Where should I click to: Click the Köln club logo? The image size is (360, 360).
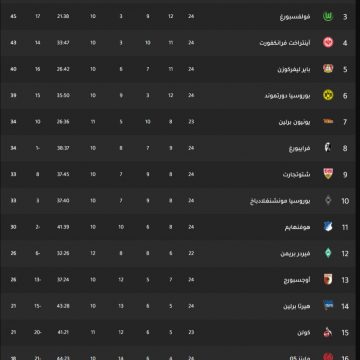(328, 332)
